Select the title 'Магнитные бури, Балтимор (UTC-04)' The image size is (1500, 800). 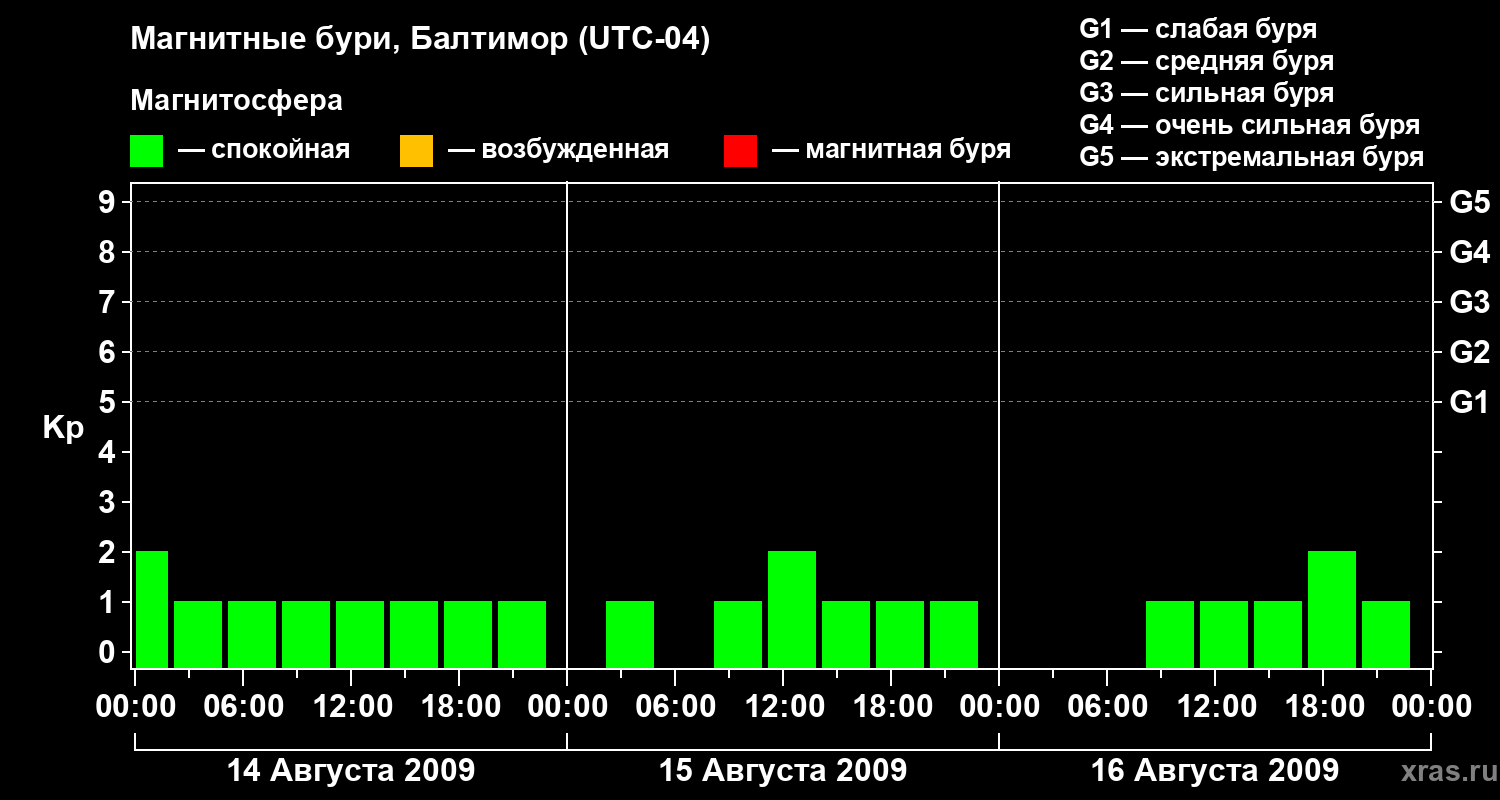(420, 41)
